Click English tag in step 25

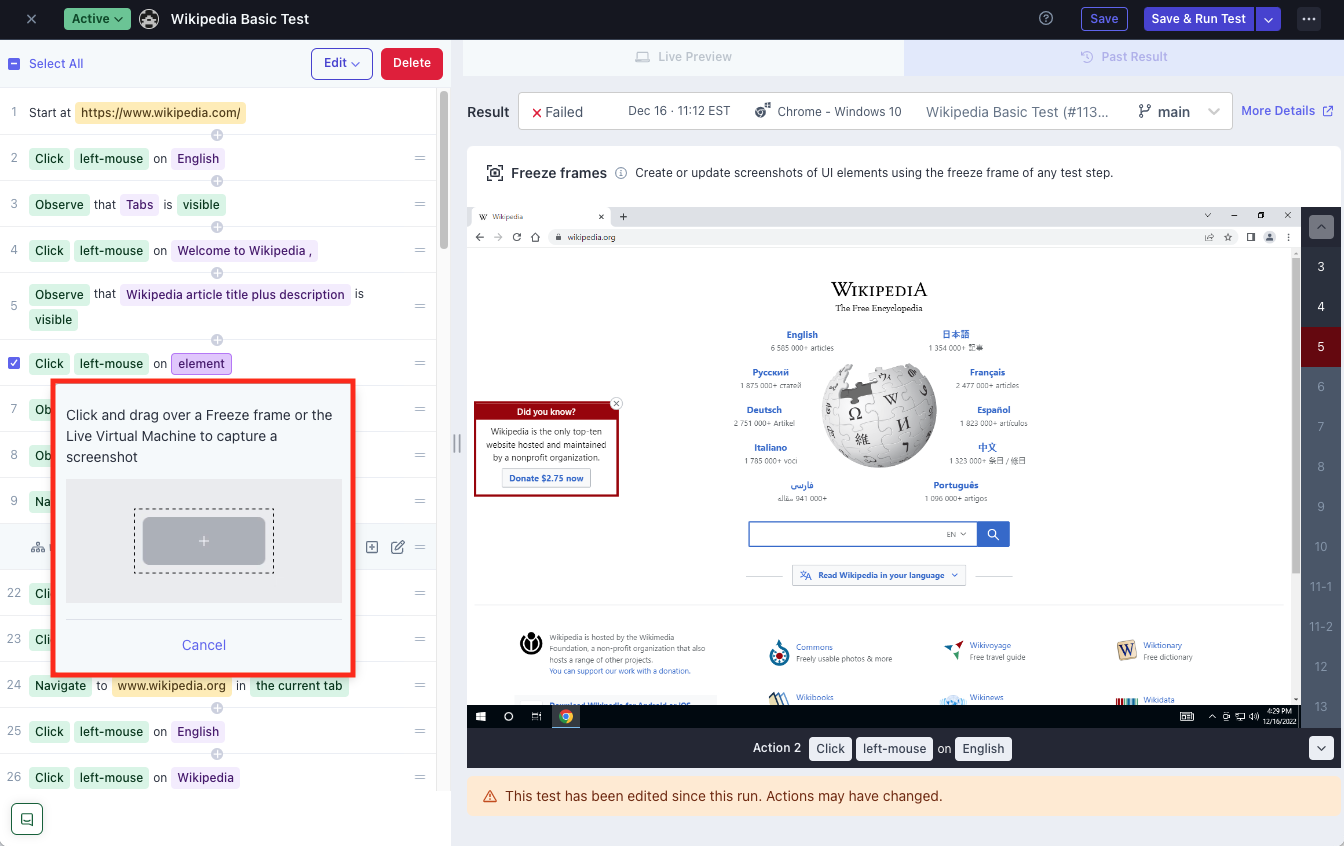coord(198,732)
